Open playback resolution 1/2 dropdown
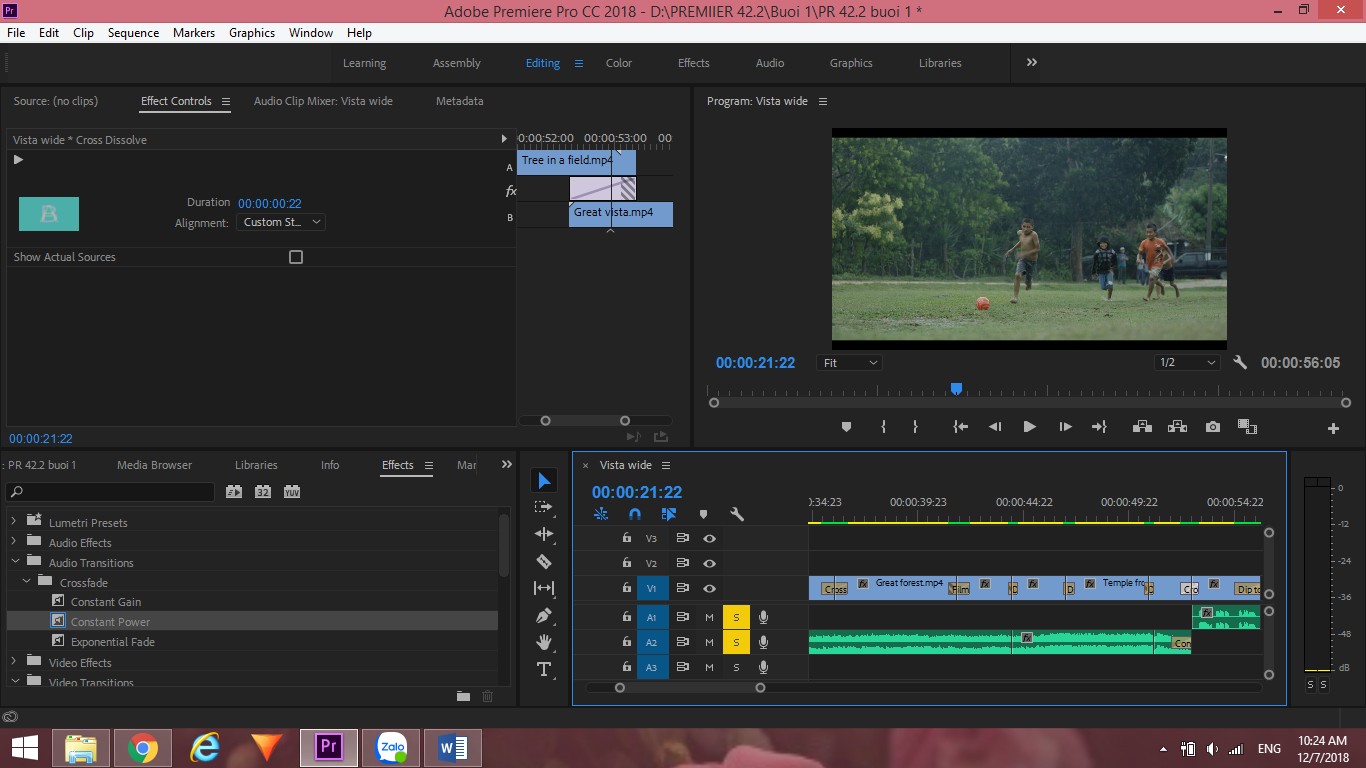This screenshot has height=768, width=1366. click(x=1187, y=363)
